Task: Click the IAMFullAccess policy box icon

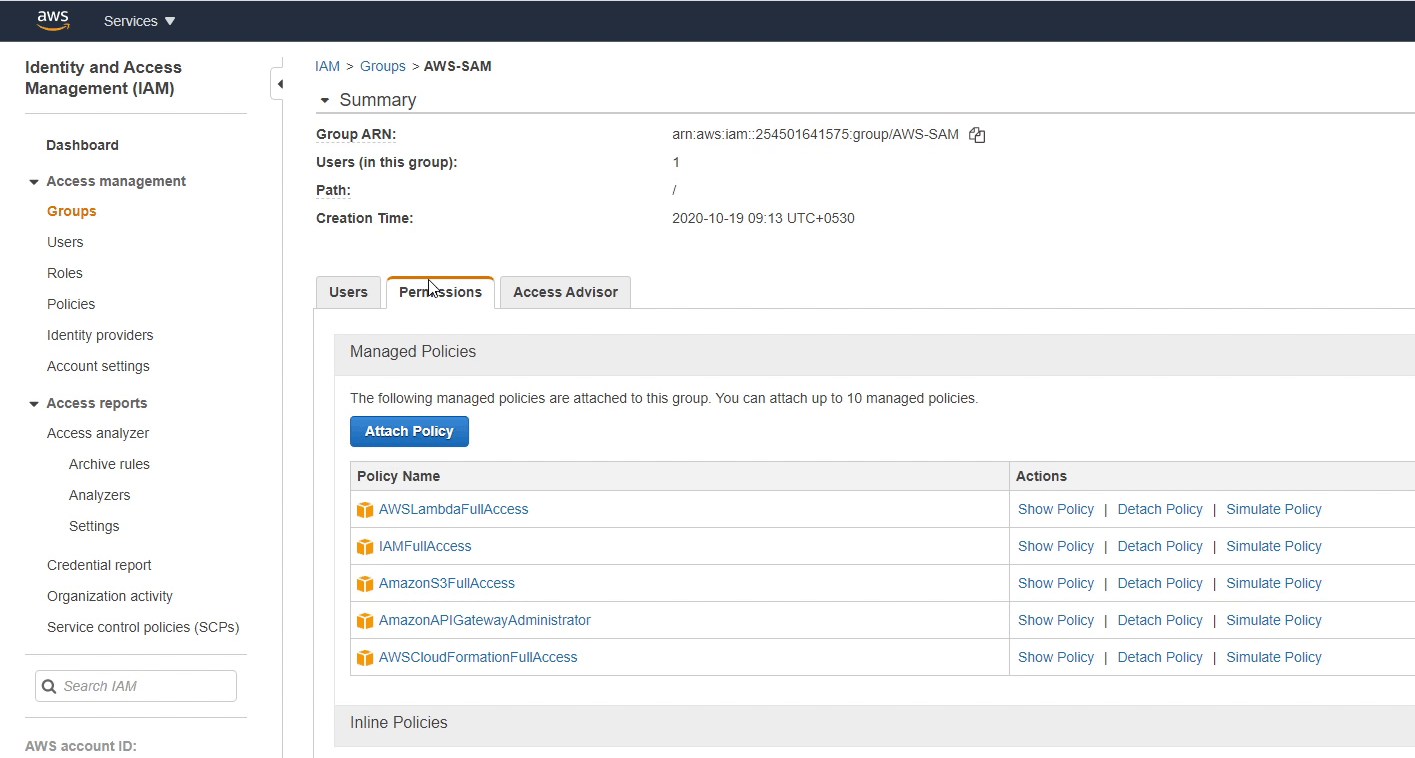Action: (x=365, y=547)
